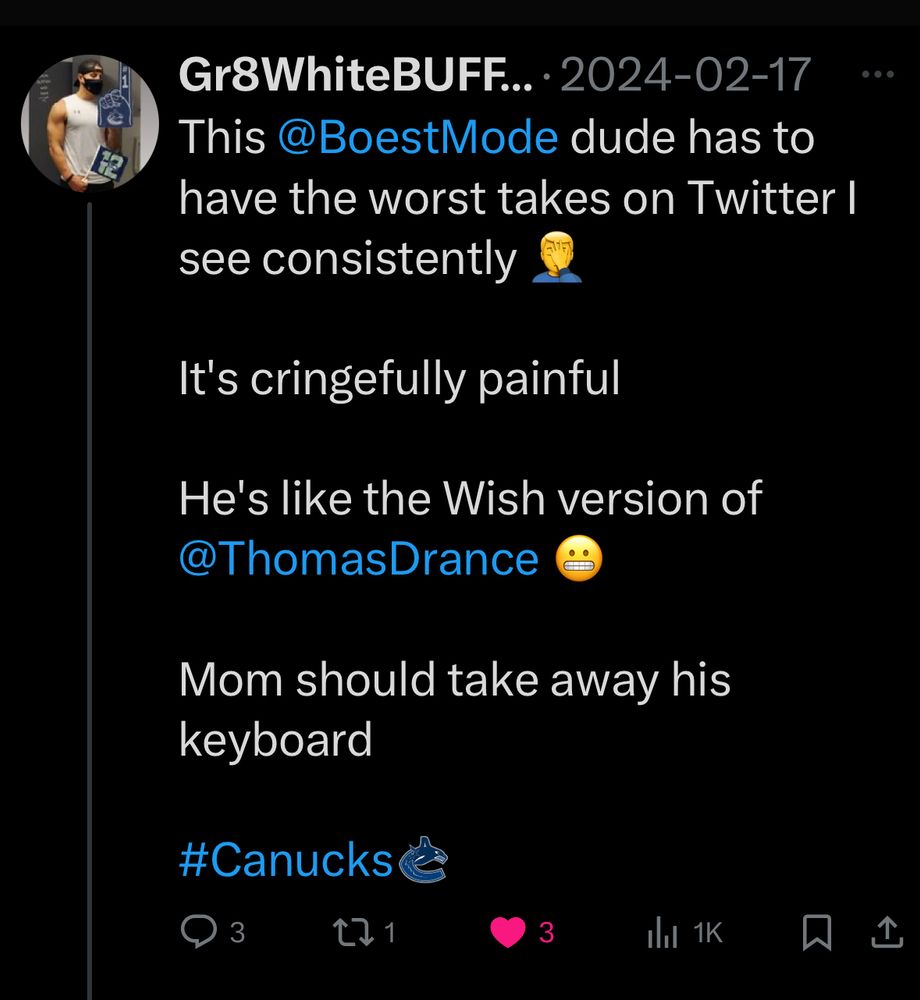Open the three-dot more options menu
This screenshot has height=1000, width=920.
tap(878, 75)
